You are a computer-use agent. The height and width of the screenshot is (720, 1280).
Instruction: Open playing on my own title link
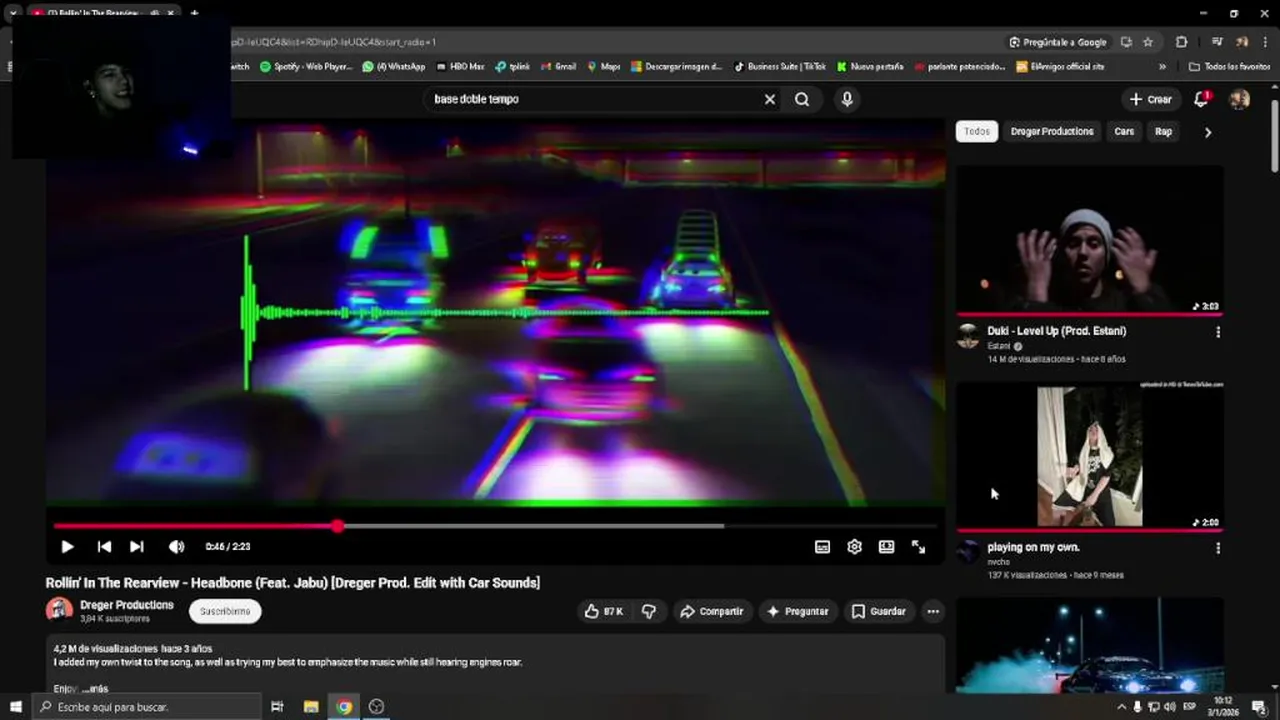(1033, 547)
